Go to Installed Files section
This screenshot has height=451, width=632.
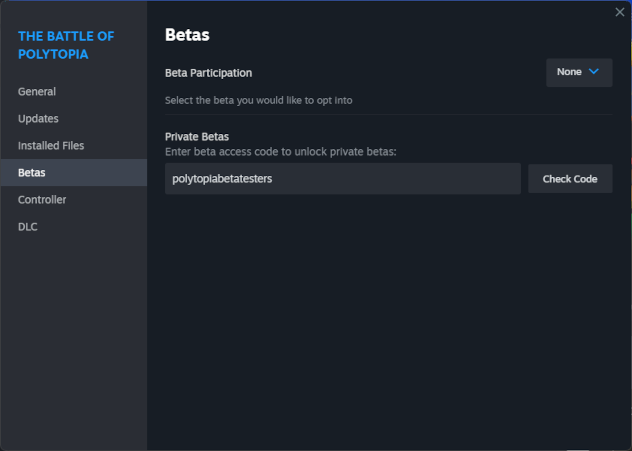click(51, 146)
